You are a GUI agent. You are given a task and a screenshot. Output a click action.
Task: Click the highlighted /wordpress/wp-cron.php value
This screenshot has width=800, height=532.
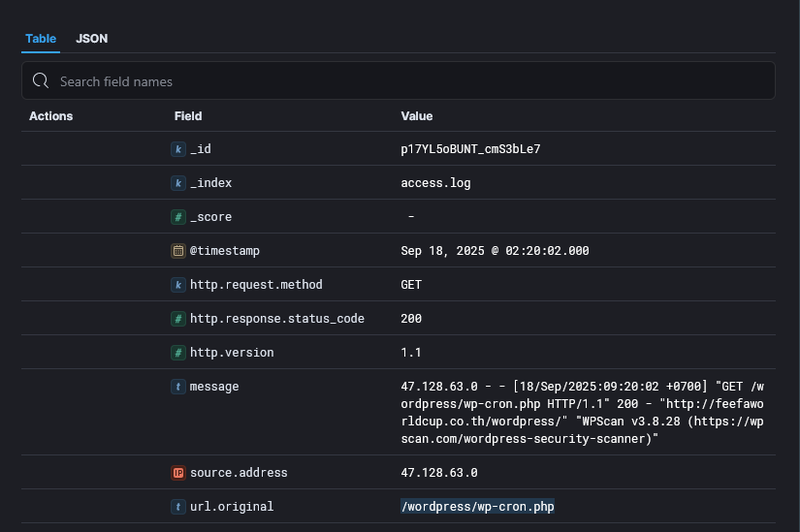(x=478, y=506)
